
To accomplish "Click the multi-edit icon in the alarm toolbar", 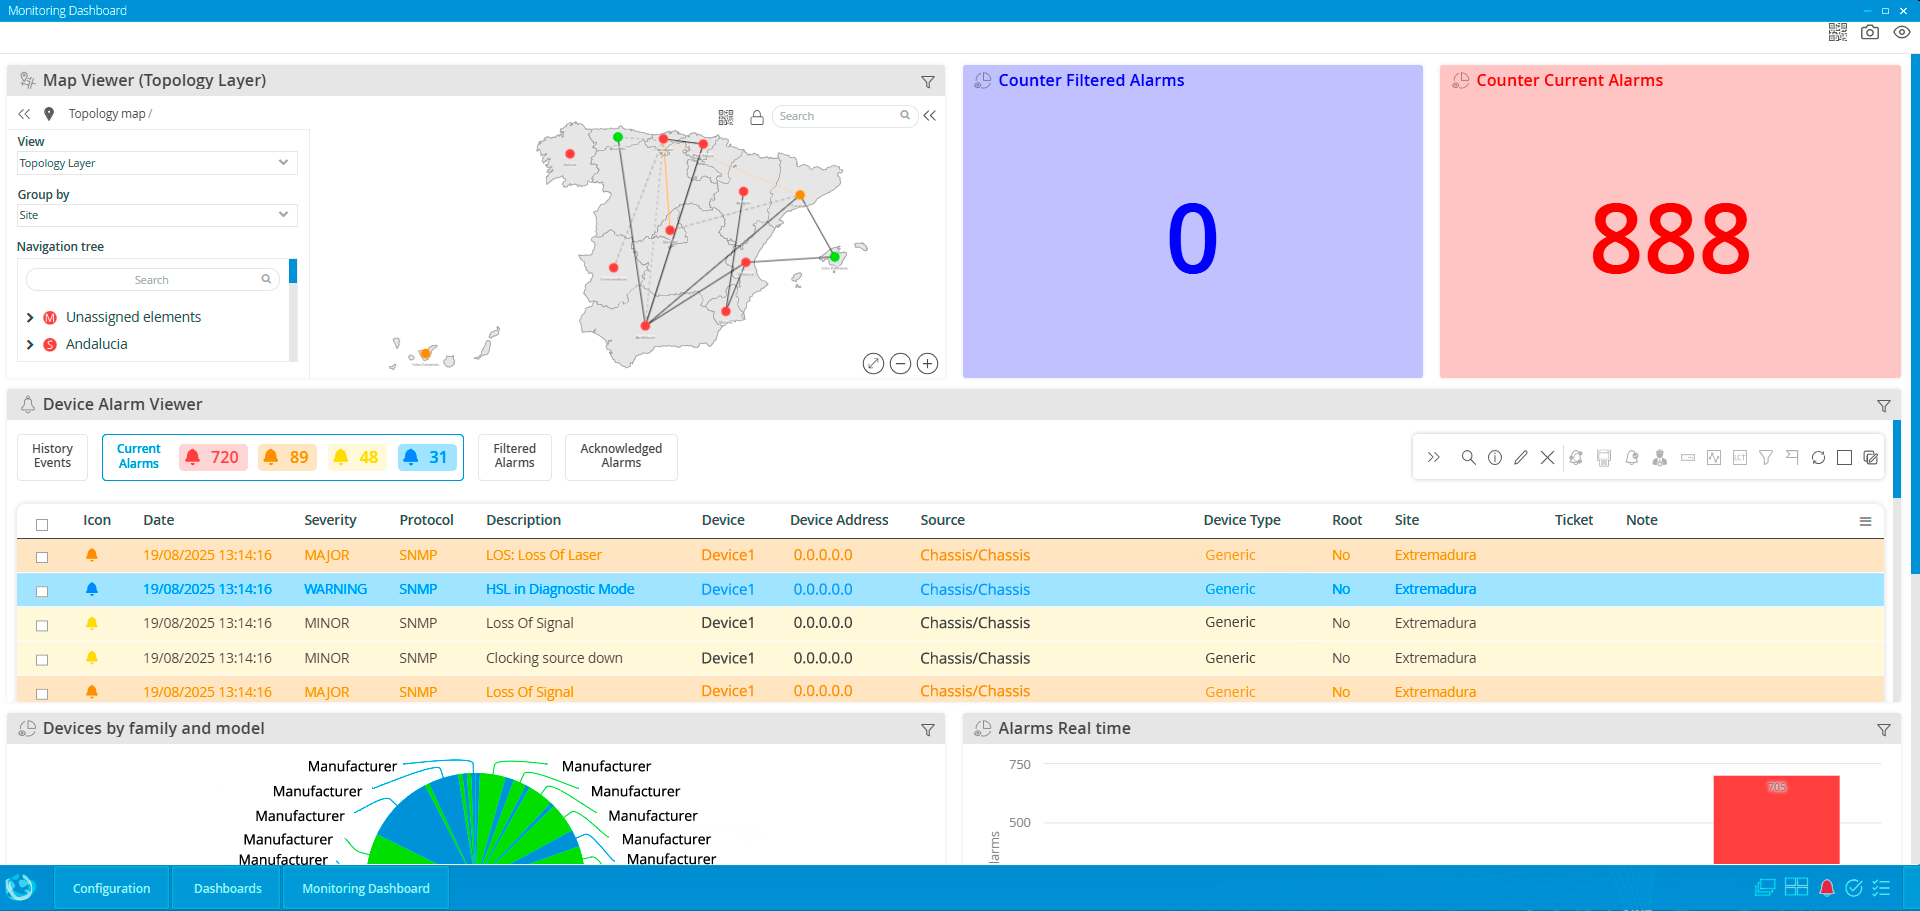I will [1871, 458].
